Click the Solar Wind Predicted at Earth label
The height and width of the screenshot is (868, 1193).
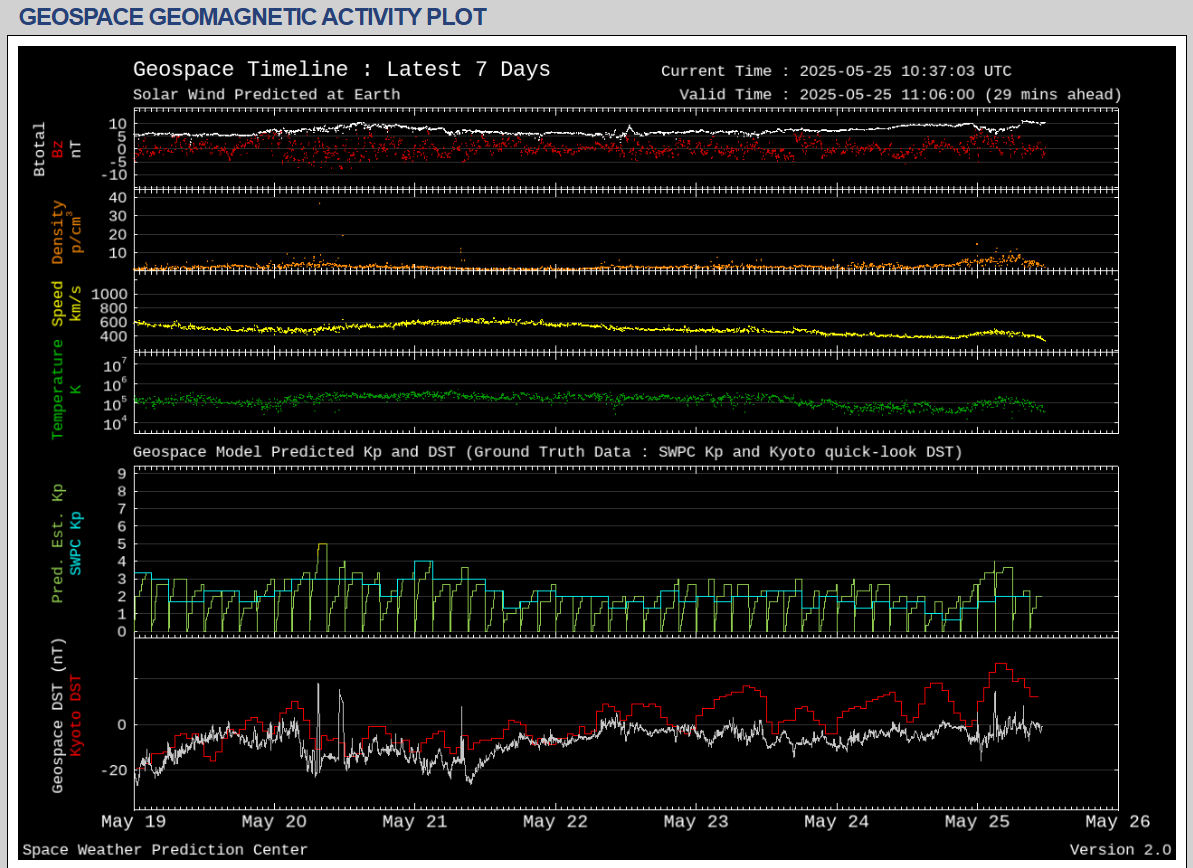click(x=266, y=95)
